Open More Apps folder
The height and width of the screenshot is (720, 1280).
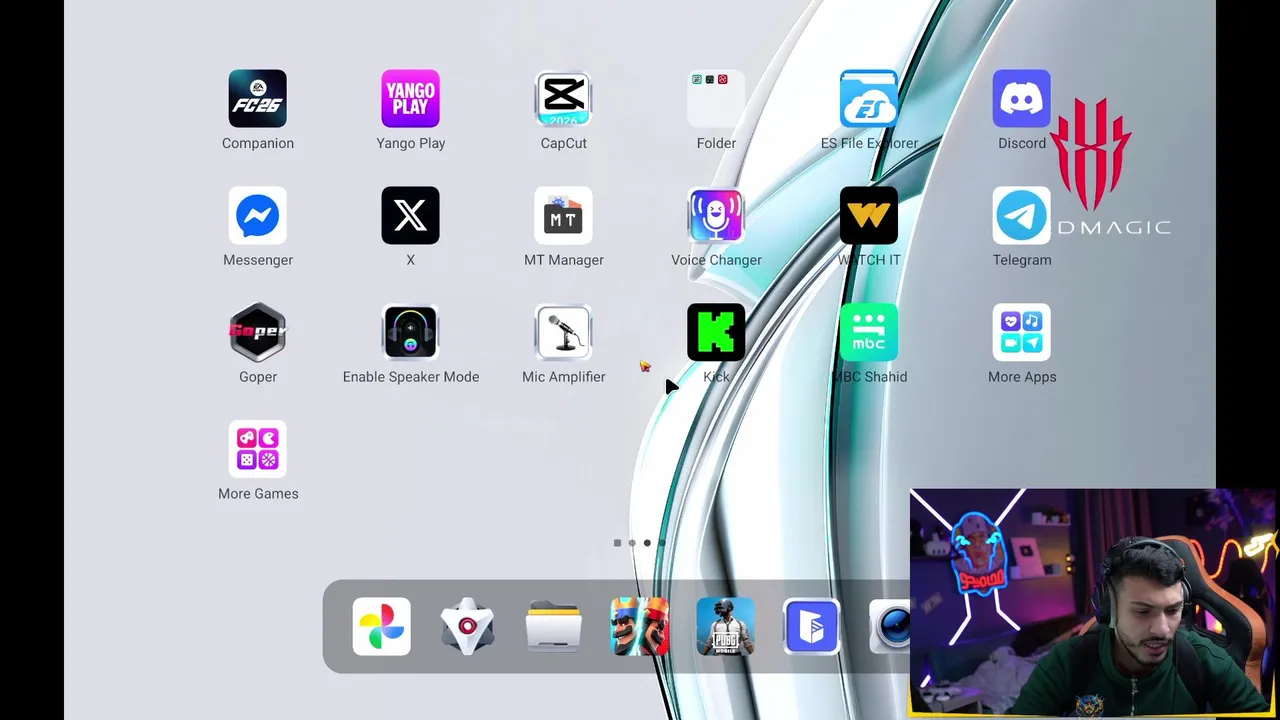[1022, 332]
